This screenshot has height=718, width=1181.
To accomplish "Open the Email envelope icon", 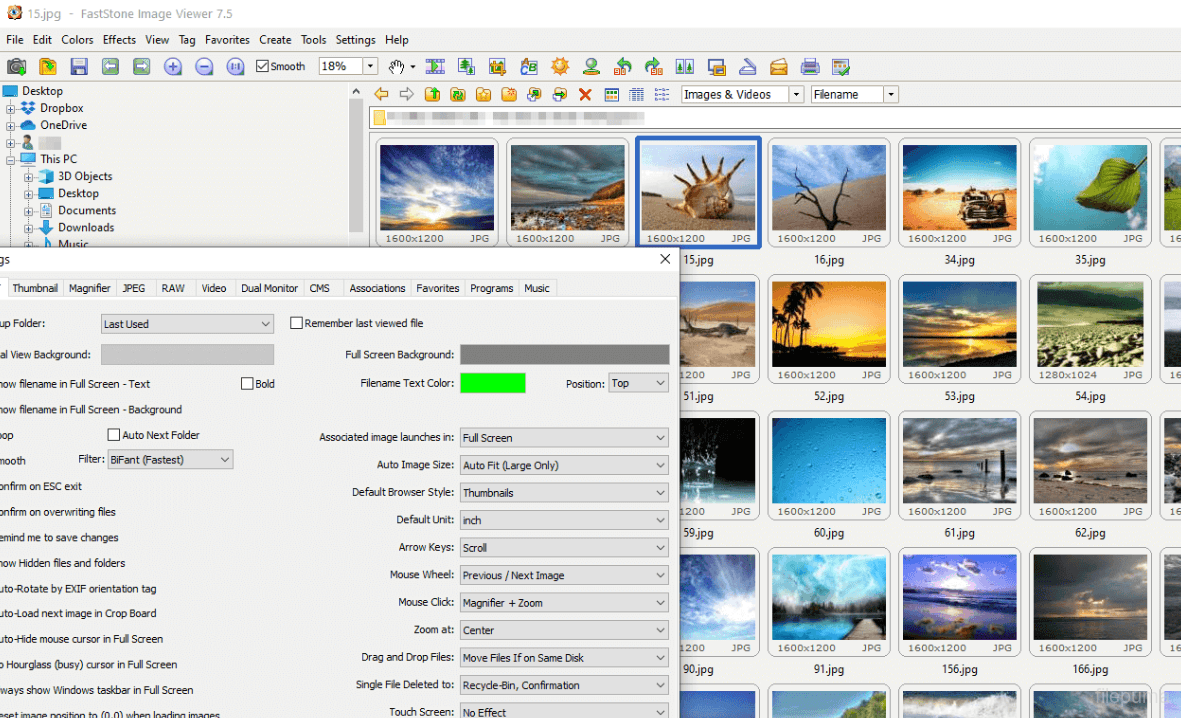I will click(x=779, y=67).
